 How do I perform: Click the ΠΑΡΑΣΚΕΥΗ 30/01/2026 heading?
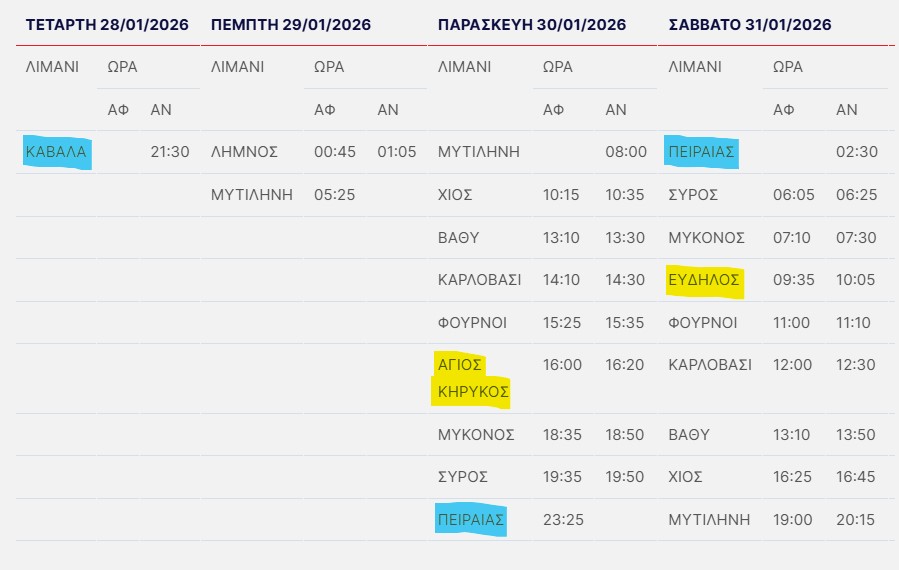click(532, 24)
